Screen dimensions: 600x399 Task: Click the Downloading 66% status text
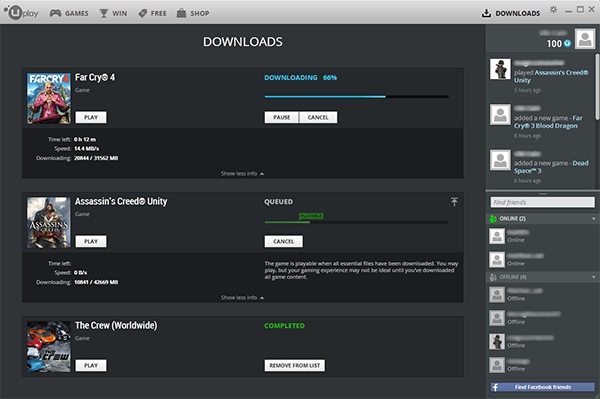[x=300, y=78]
